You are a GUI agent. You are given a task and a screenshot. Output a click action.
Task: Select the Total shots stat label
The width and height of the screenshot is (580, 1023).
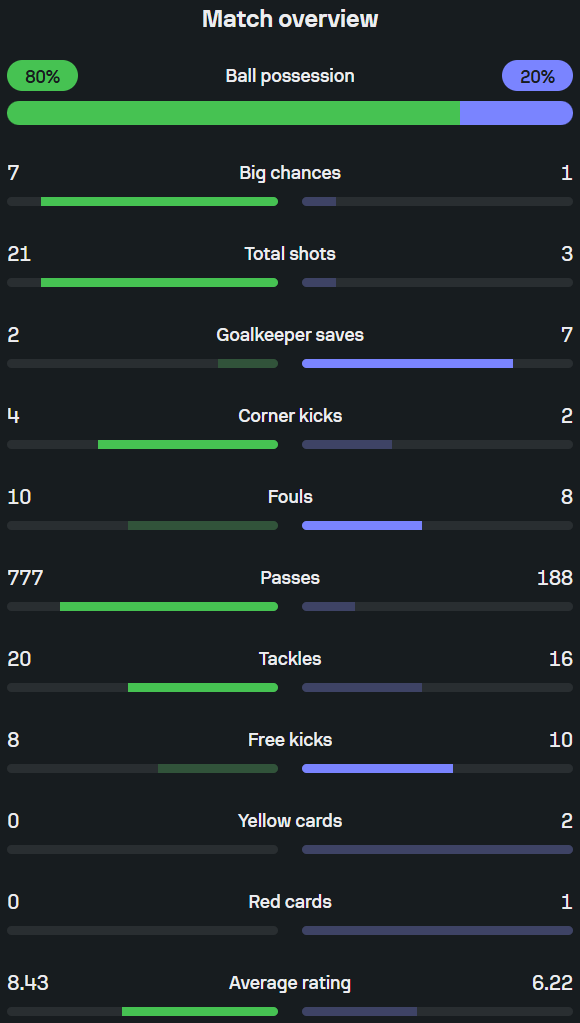click(x=290, y=254)
